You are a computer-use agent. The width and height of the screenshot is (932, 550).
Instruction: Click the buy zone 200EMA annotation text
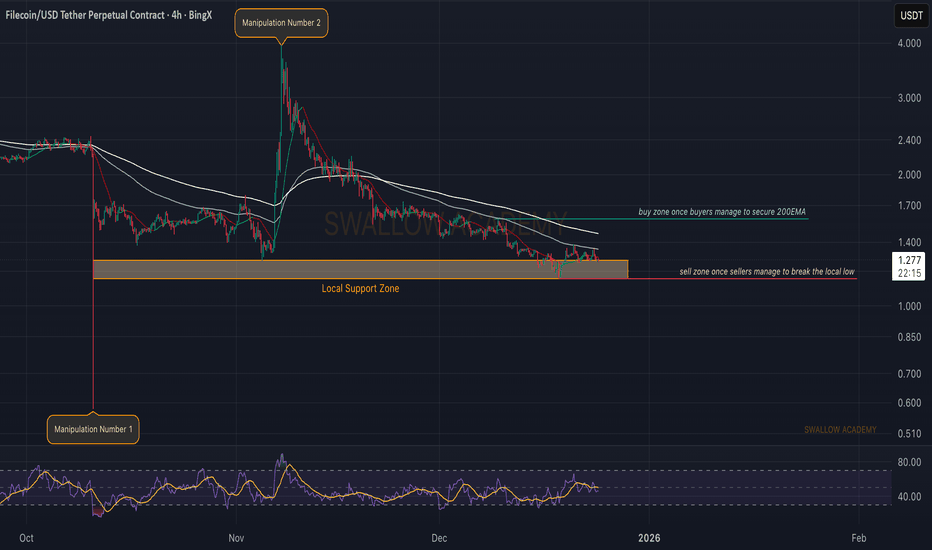722,213
